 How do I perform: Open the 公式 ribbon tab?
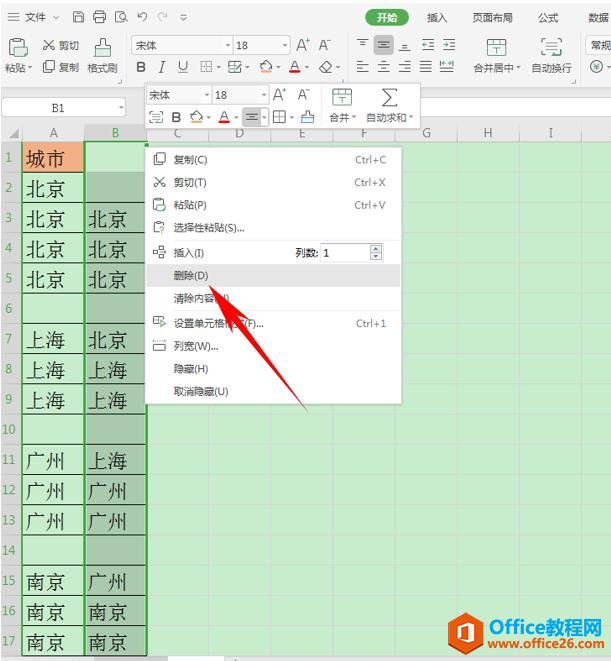(x=548, y=17)
